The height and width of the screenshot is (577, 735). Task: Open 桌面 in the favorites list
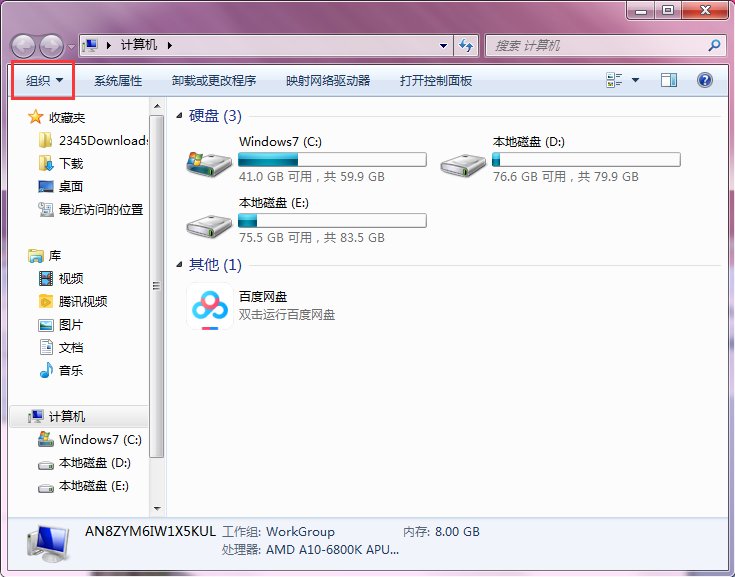tap(61, 186)
